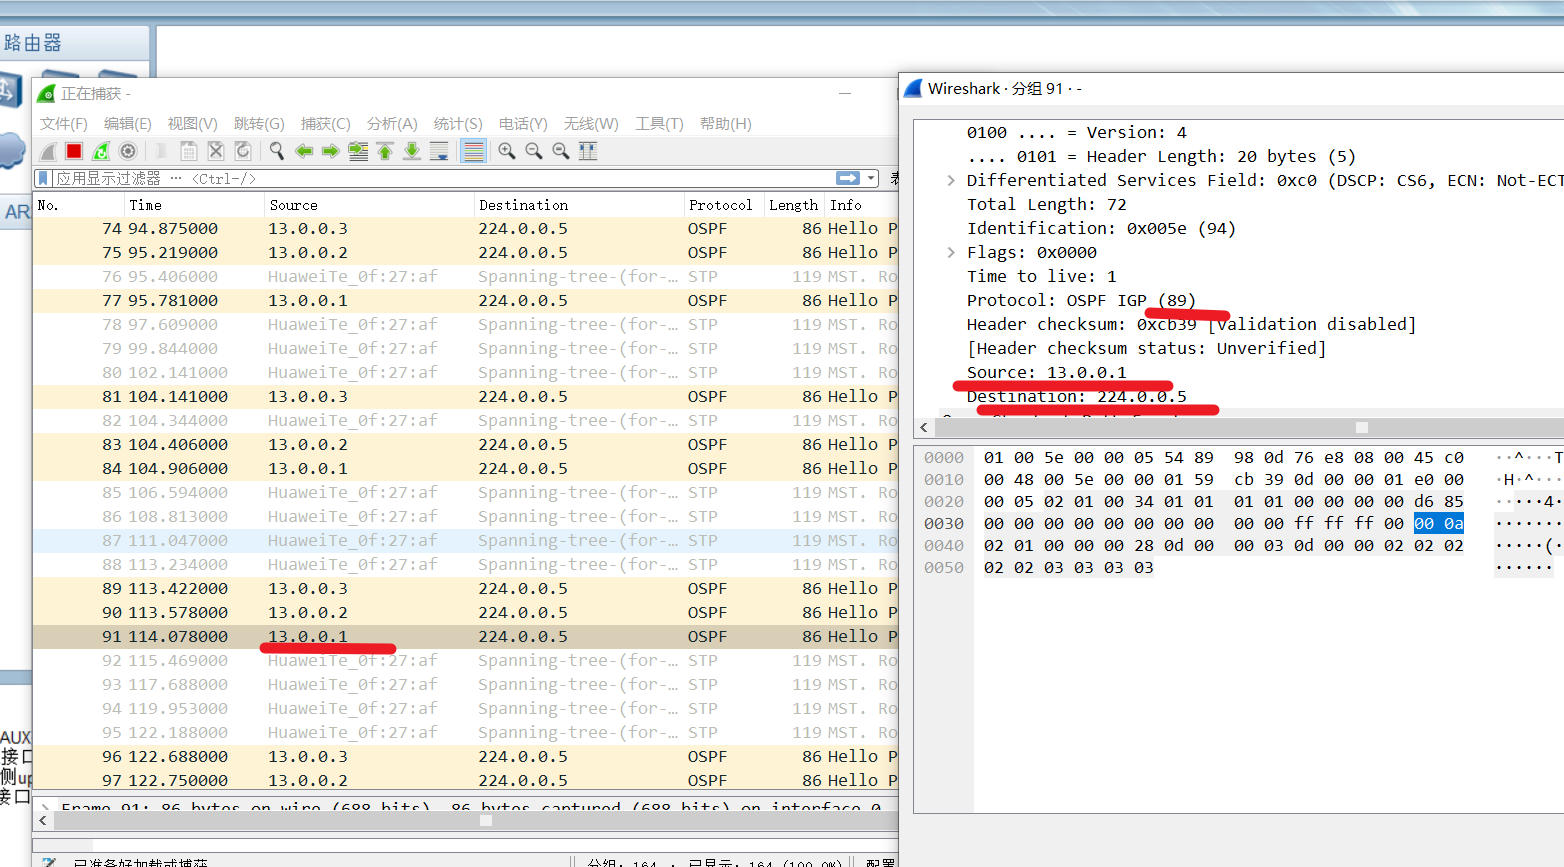Select packet 96 at time 122.688000
The image size is (1564, 867).
pyautogui.click(x=465, y=757)
